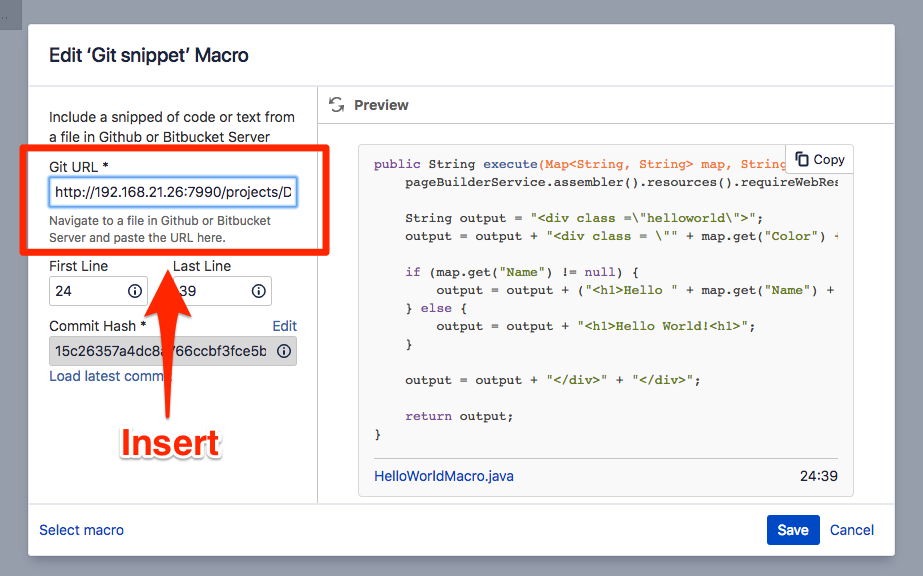Open the HelloWorldMacro.java file link
This screenshot has width=923, height=576.
443,476
